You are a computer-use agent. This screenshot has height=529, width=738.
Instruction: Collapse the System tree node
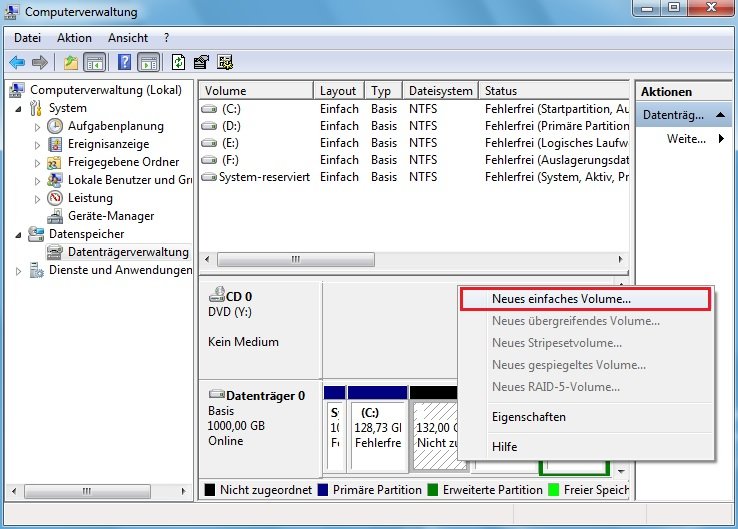(x=18, y=109)
